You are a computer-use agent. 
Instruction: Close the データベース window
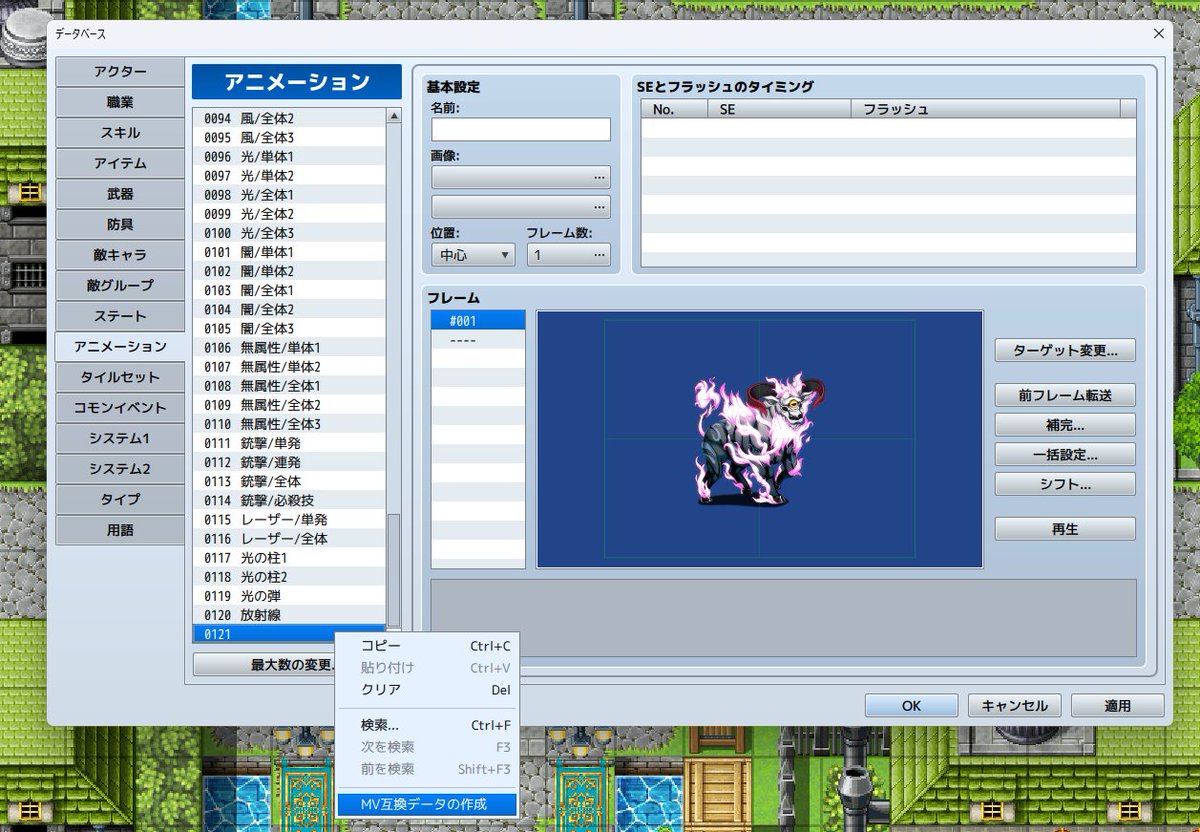tap(1158, 33)
